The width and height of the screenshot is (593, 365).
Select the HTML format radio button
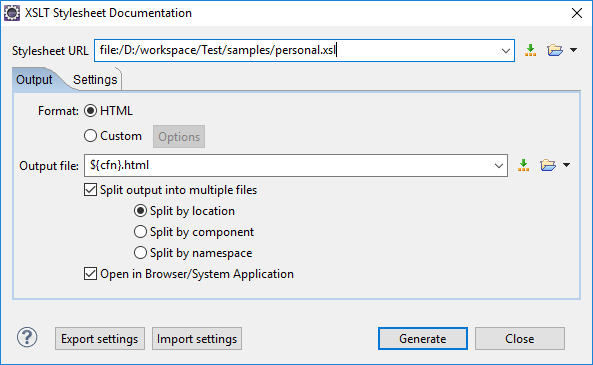click(90, 111)
